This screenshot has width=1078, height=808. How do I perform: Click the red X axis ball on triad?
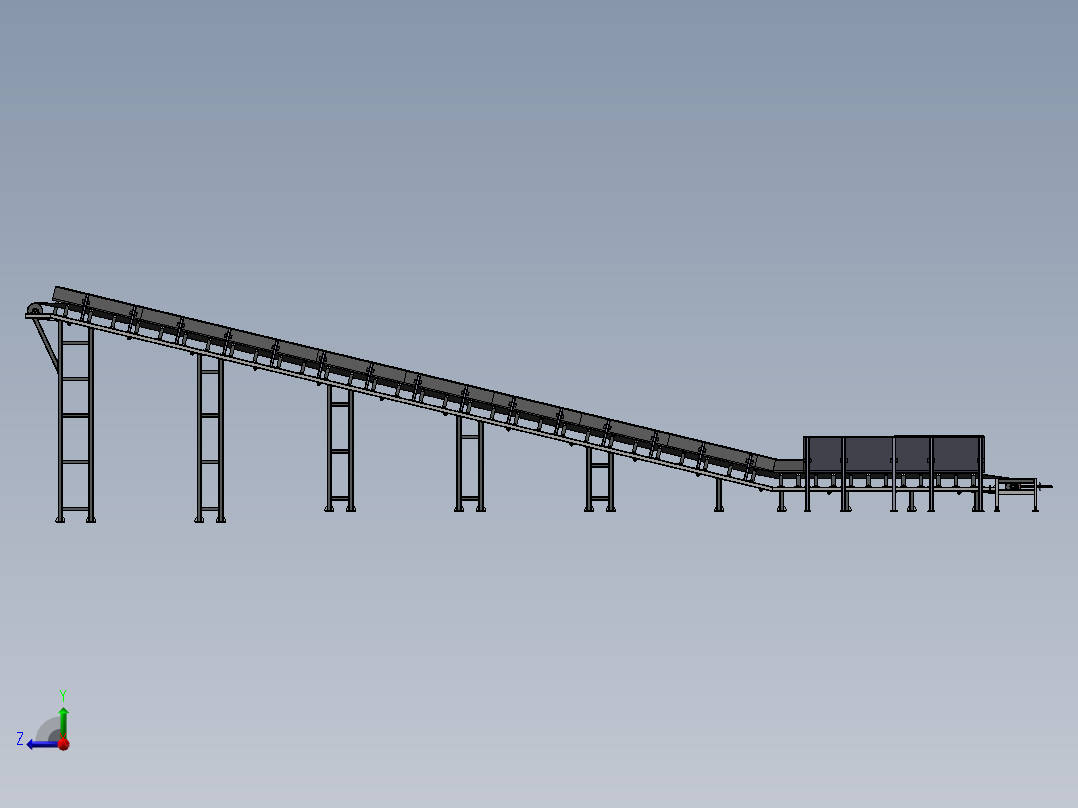pos(63,744)
